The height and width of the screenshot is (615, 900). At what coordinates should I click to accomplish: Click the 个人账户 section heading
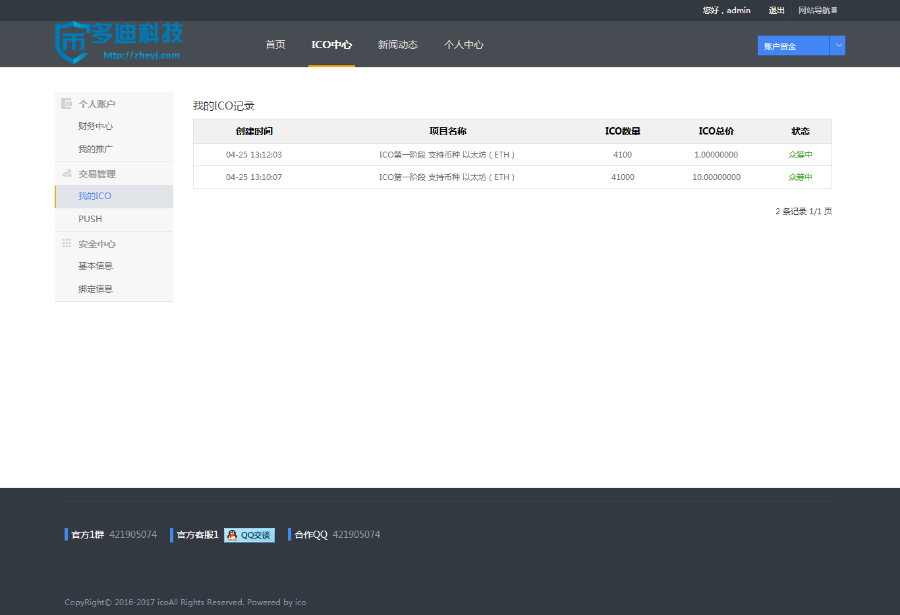click(x=97, y=104)
